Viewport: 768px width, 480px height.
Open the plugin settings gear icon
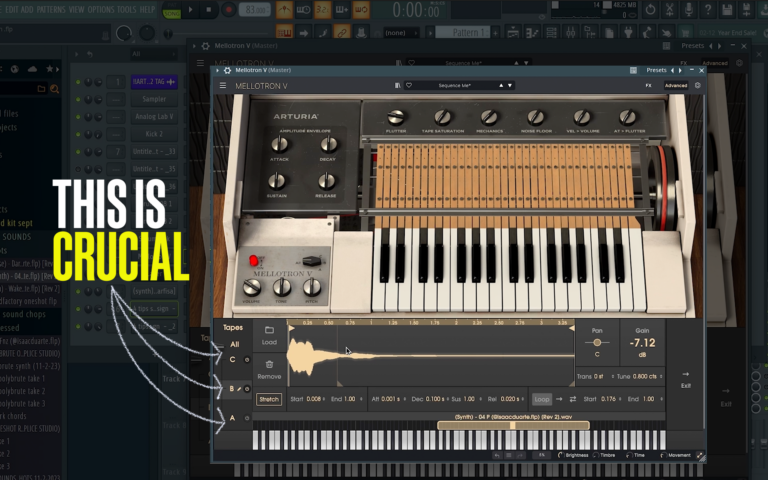(x=698, y=86)
